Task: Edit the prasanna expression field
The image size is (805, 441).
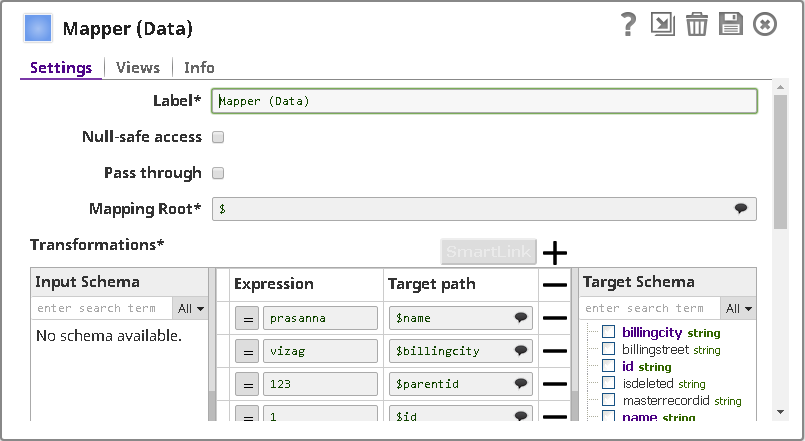Action: pyautogui.click(x=320, y=318)
